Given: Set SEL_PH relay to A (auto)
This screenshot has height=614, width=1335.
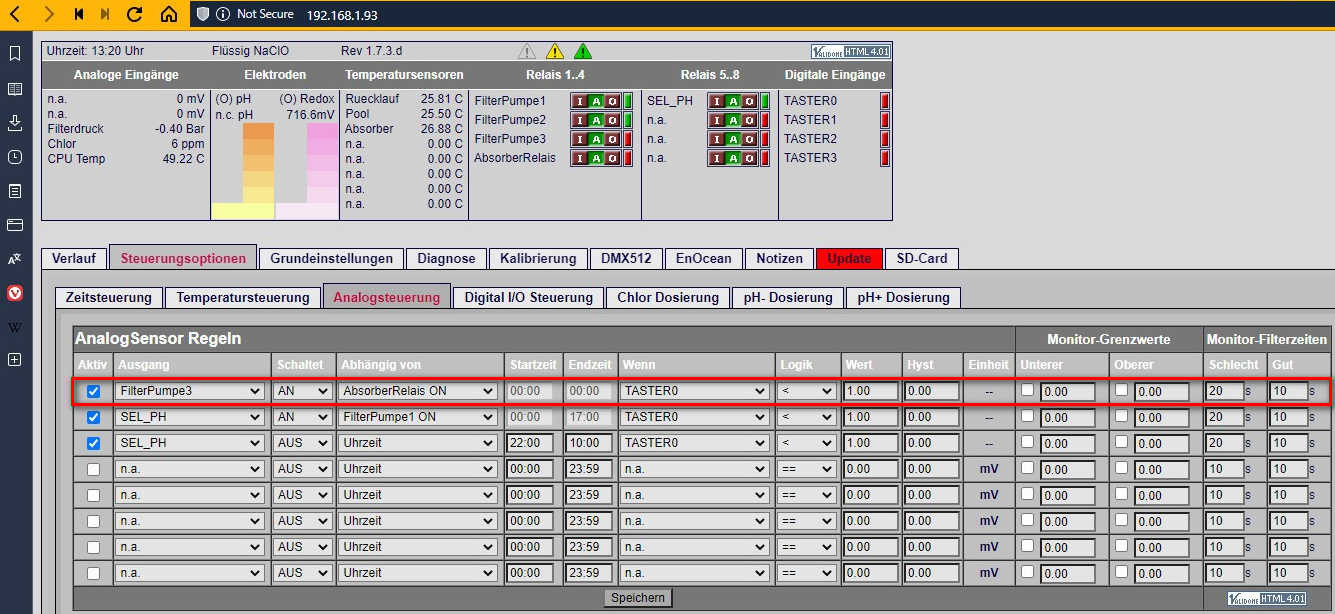Looking at the screenshot, I should (733, 101).
